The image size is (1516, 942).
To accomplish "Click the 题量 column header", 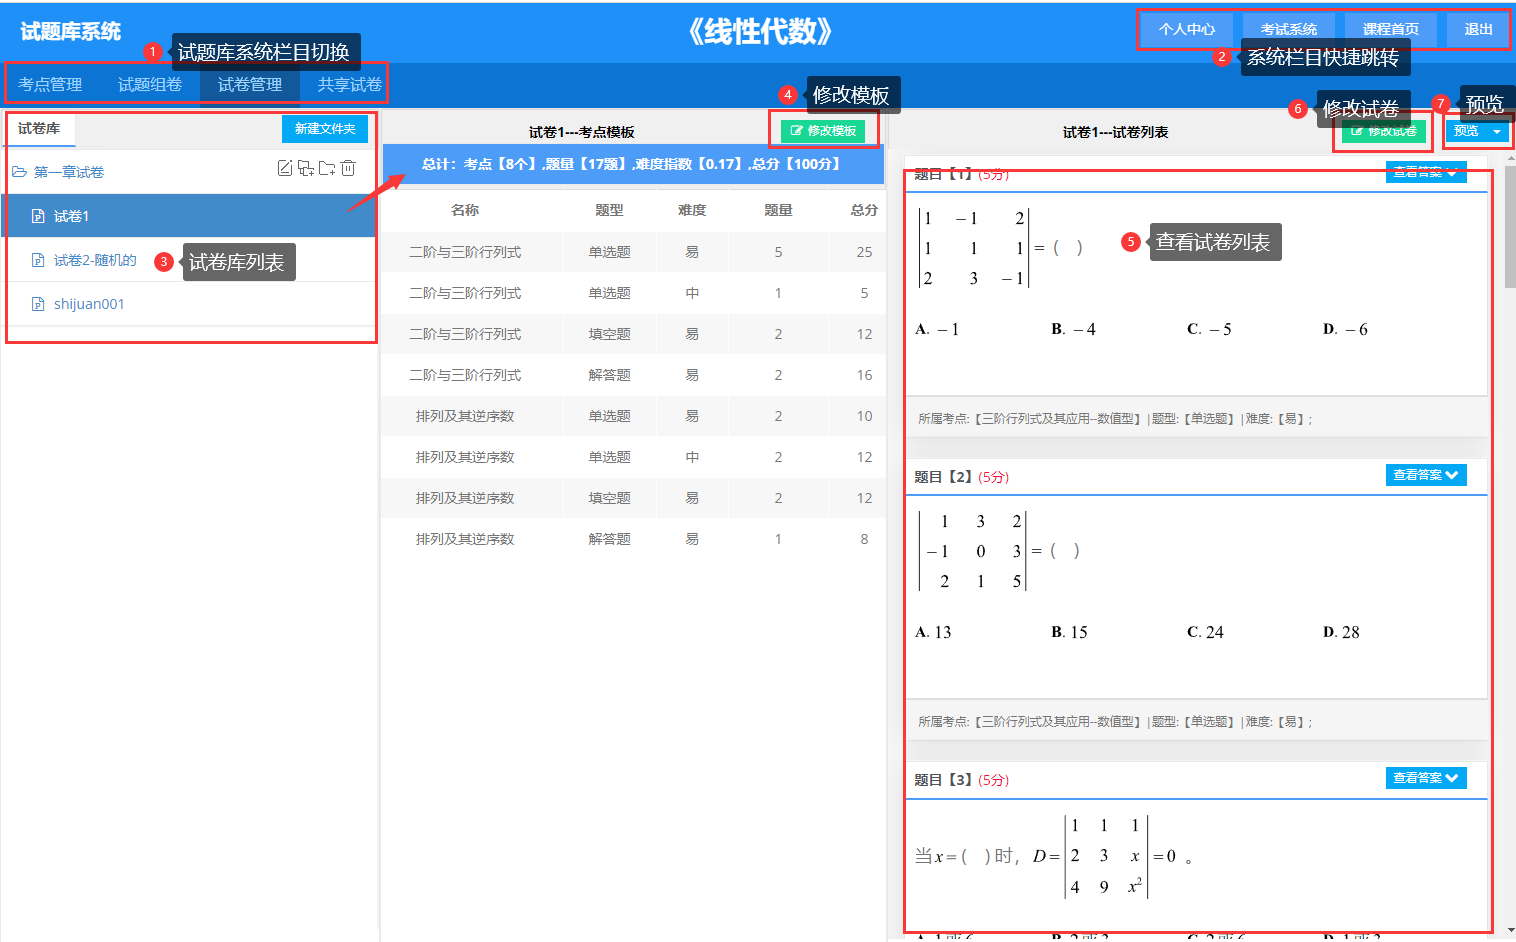I will [x=778, y=210].
